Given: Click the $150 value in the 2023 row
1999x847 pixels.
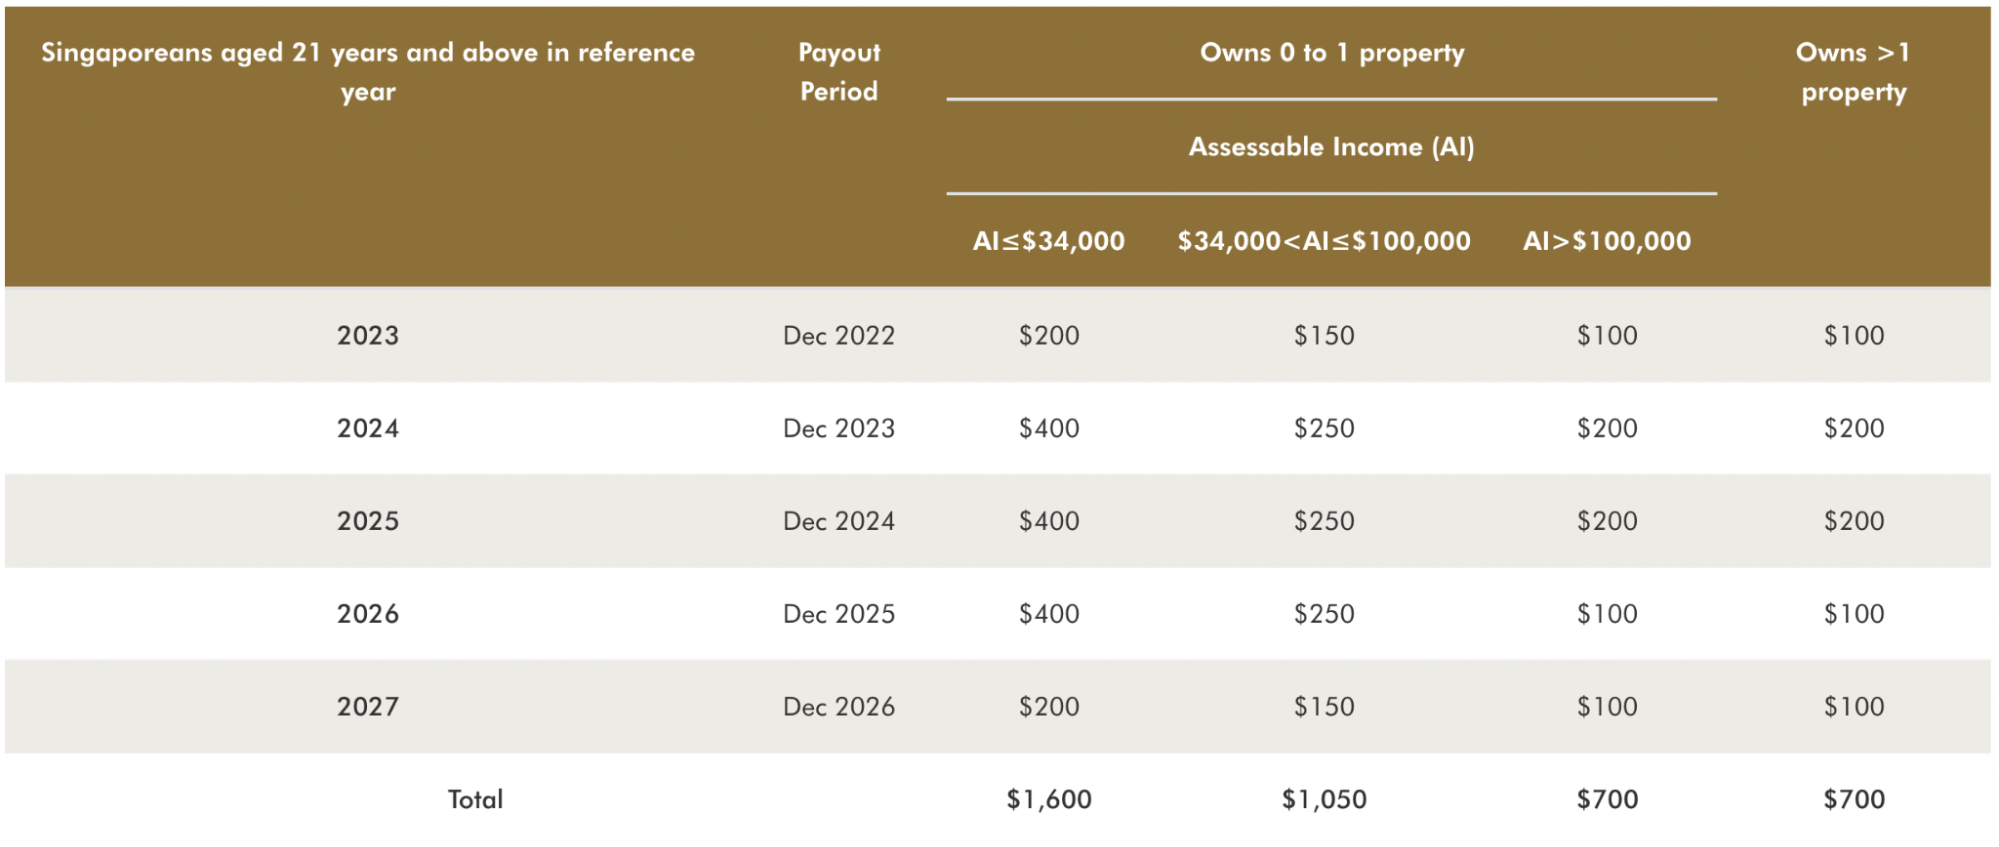Looking at the screenshot, I should (x=1324, y=335).
